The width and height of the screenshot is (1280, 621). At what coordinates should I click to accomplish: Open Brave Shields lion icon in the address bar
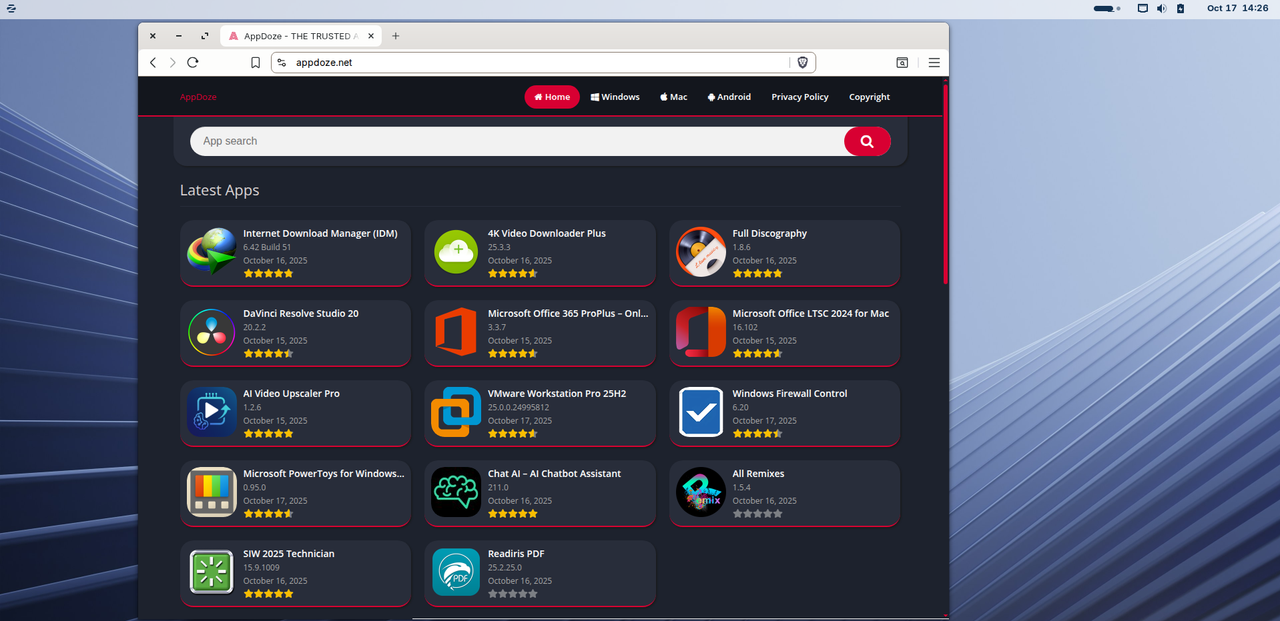[802, 62]
